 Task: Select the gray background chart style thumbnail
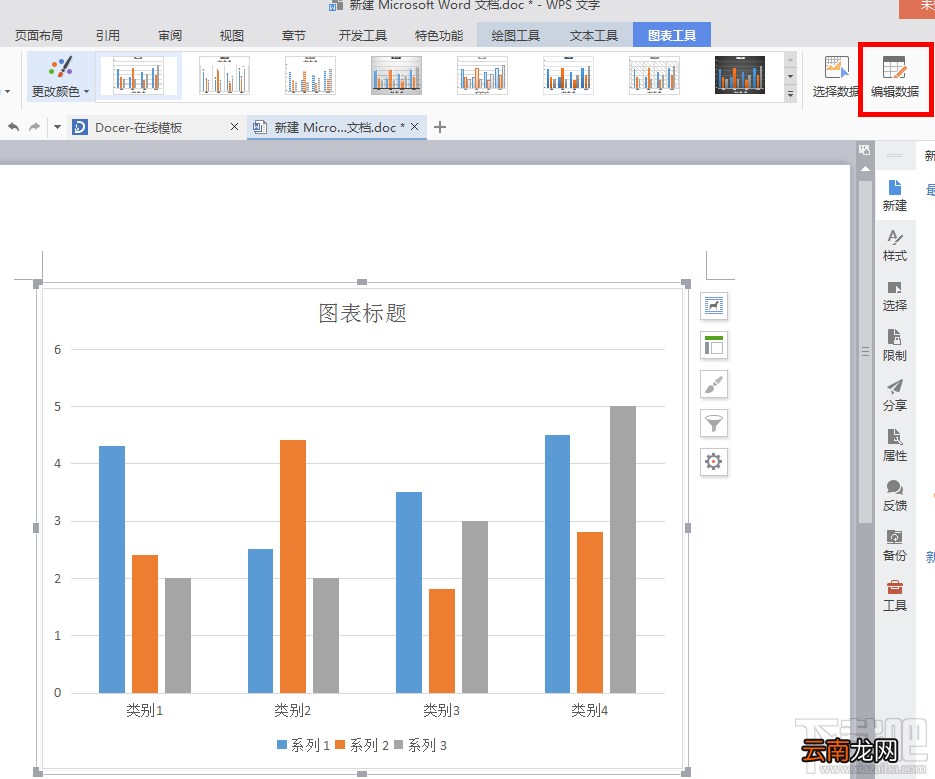pyautogui.click(x=397, y=75)
